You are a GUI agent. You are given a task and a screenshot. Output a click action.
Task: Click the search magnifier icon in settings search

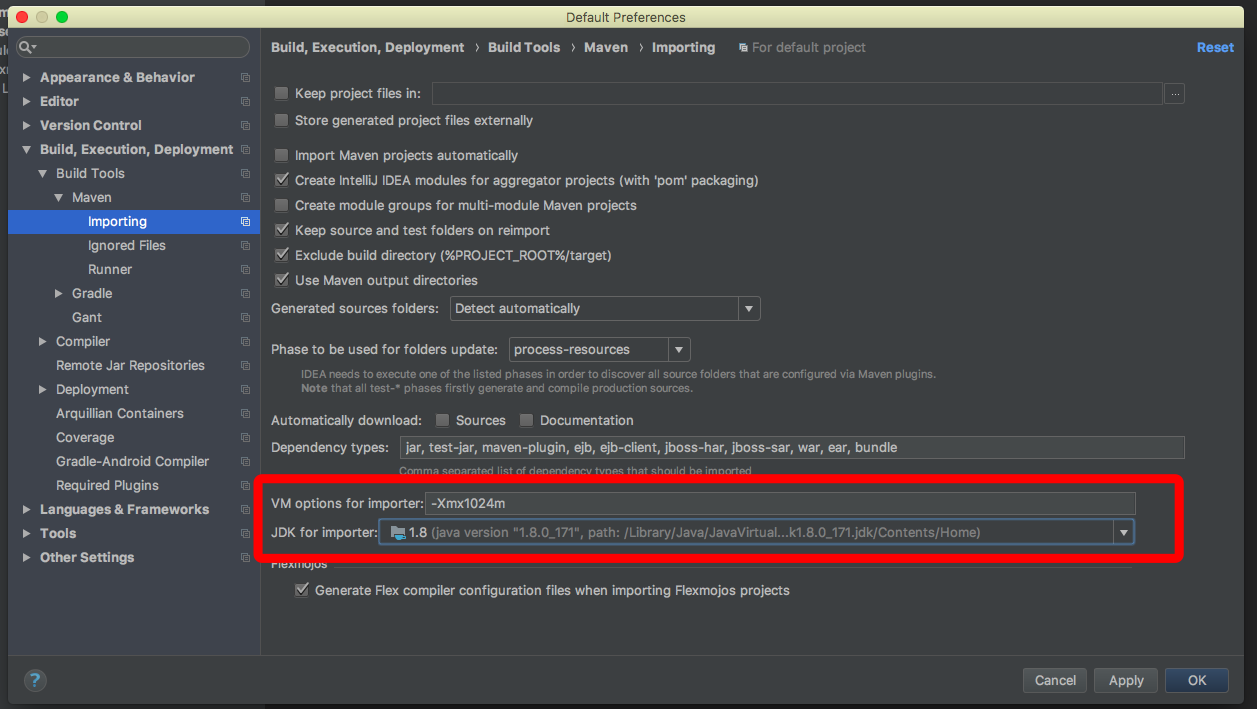(x=27, y=47)
